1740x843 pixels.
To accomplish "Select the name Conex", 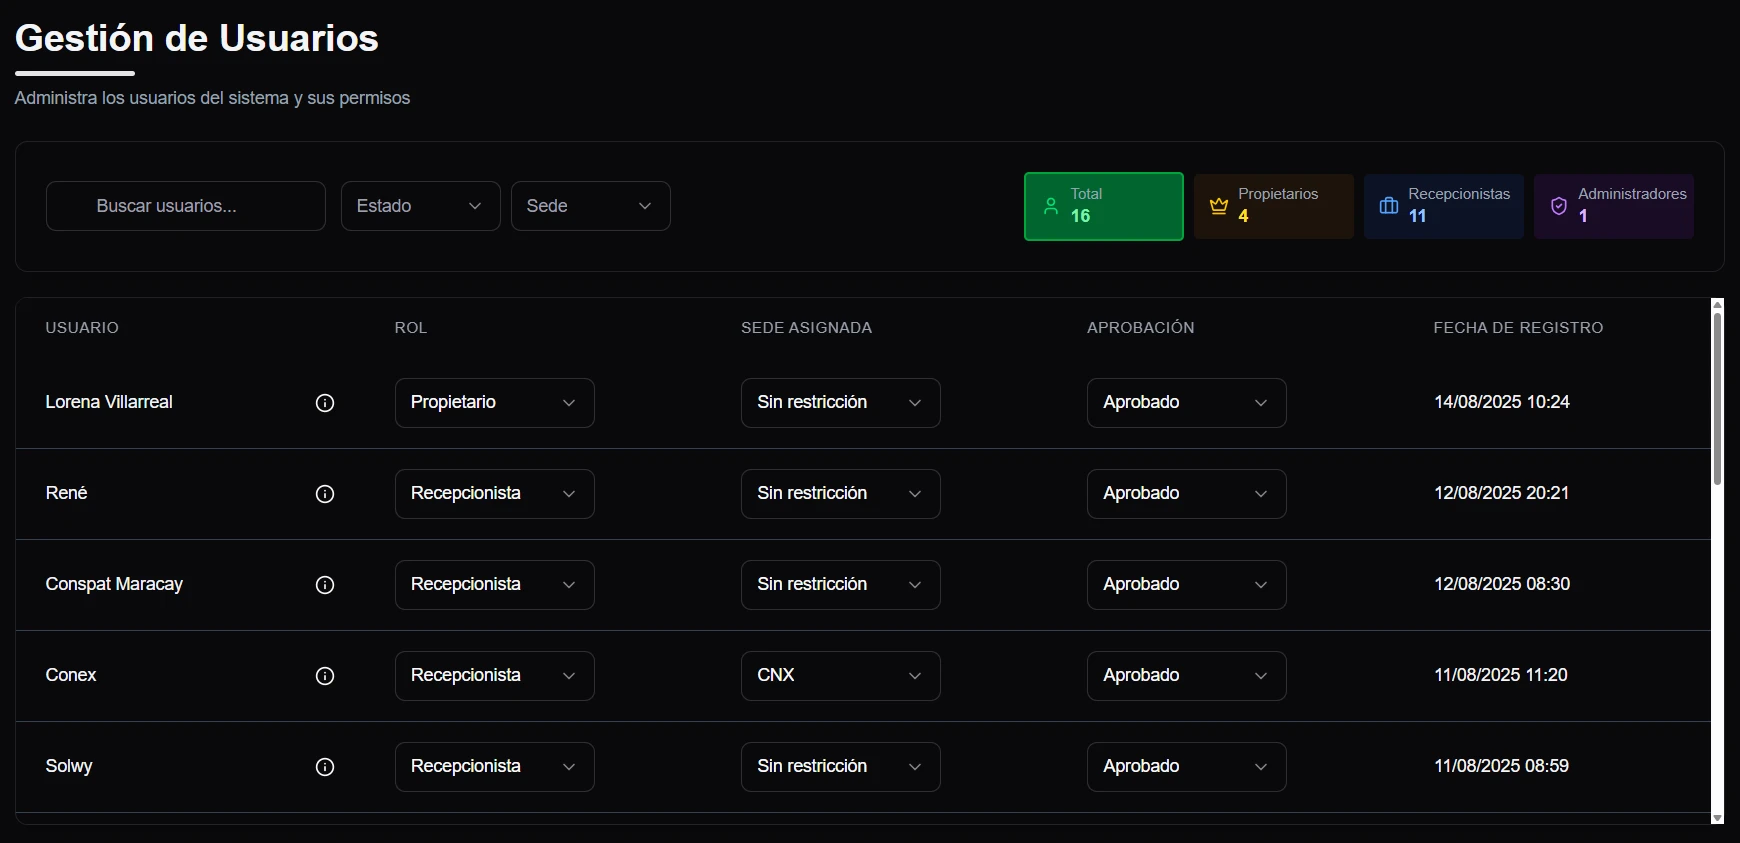I will [71, 675].
